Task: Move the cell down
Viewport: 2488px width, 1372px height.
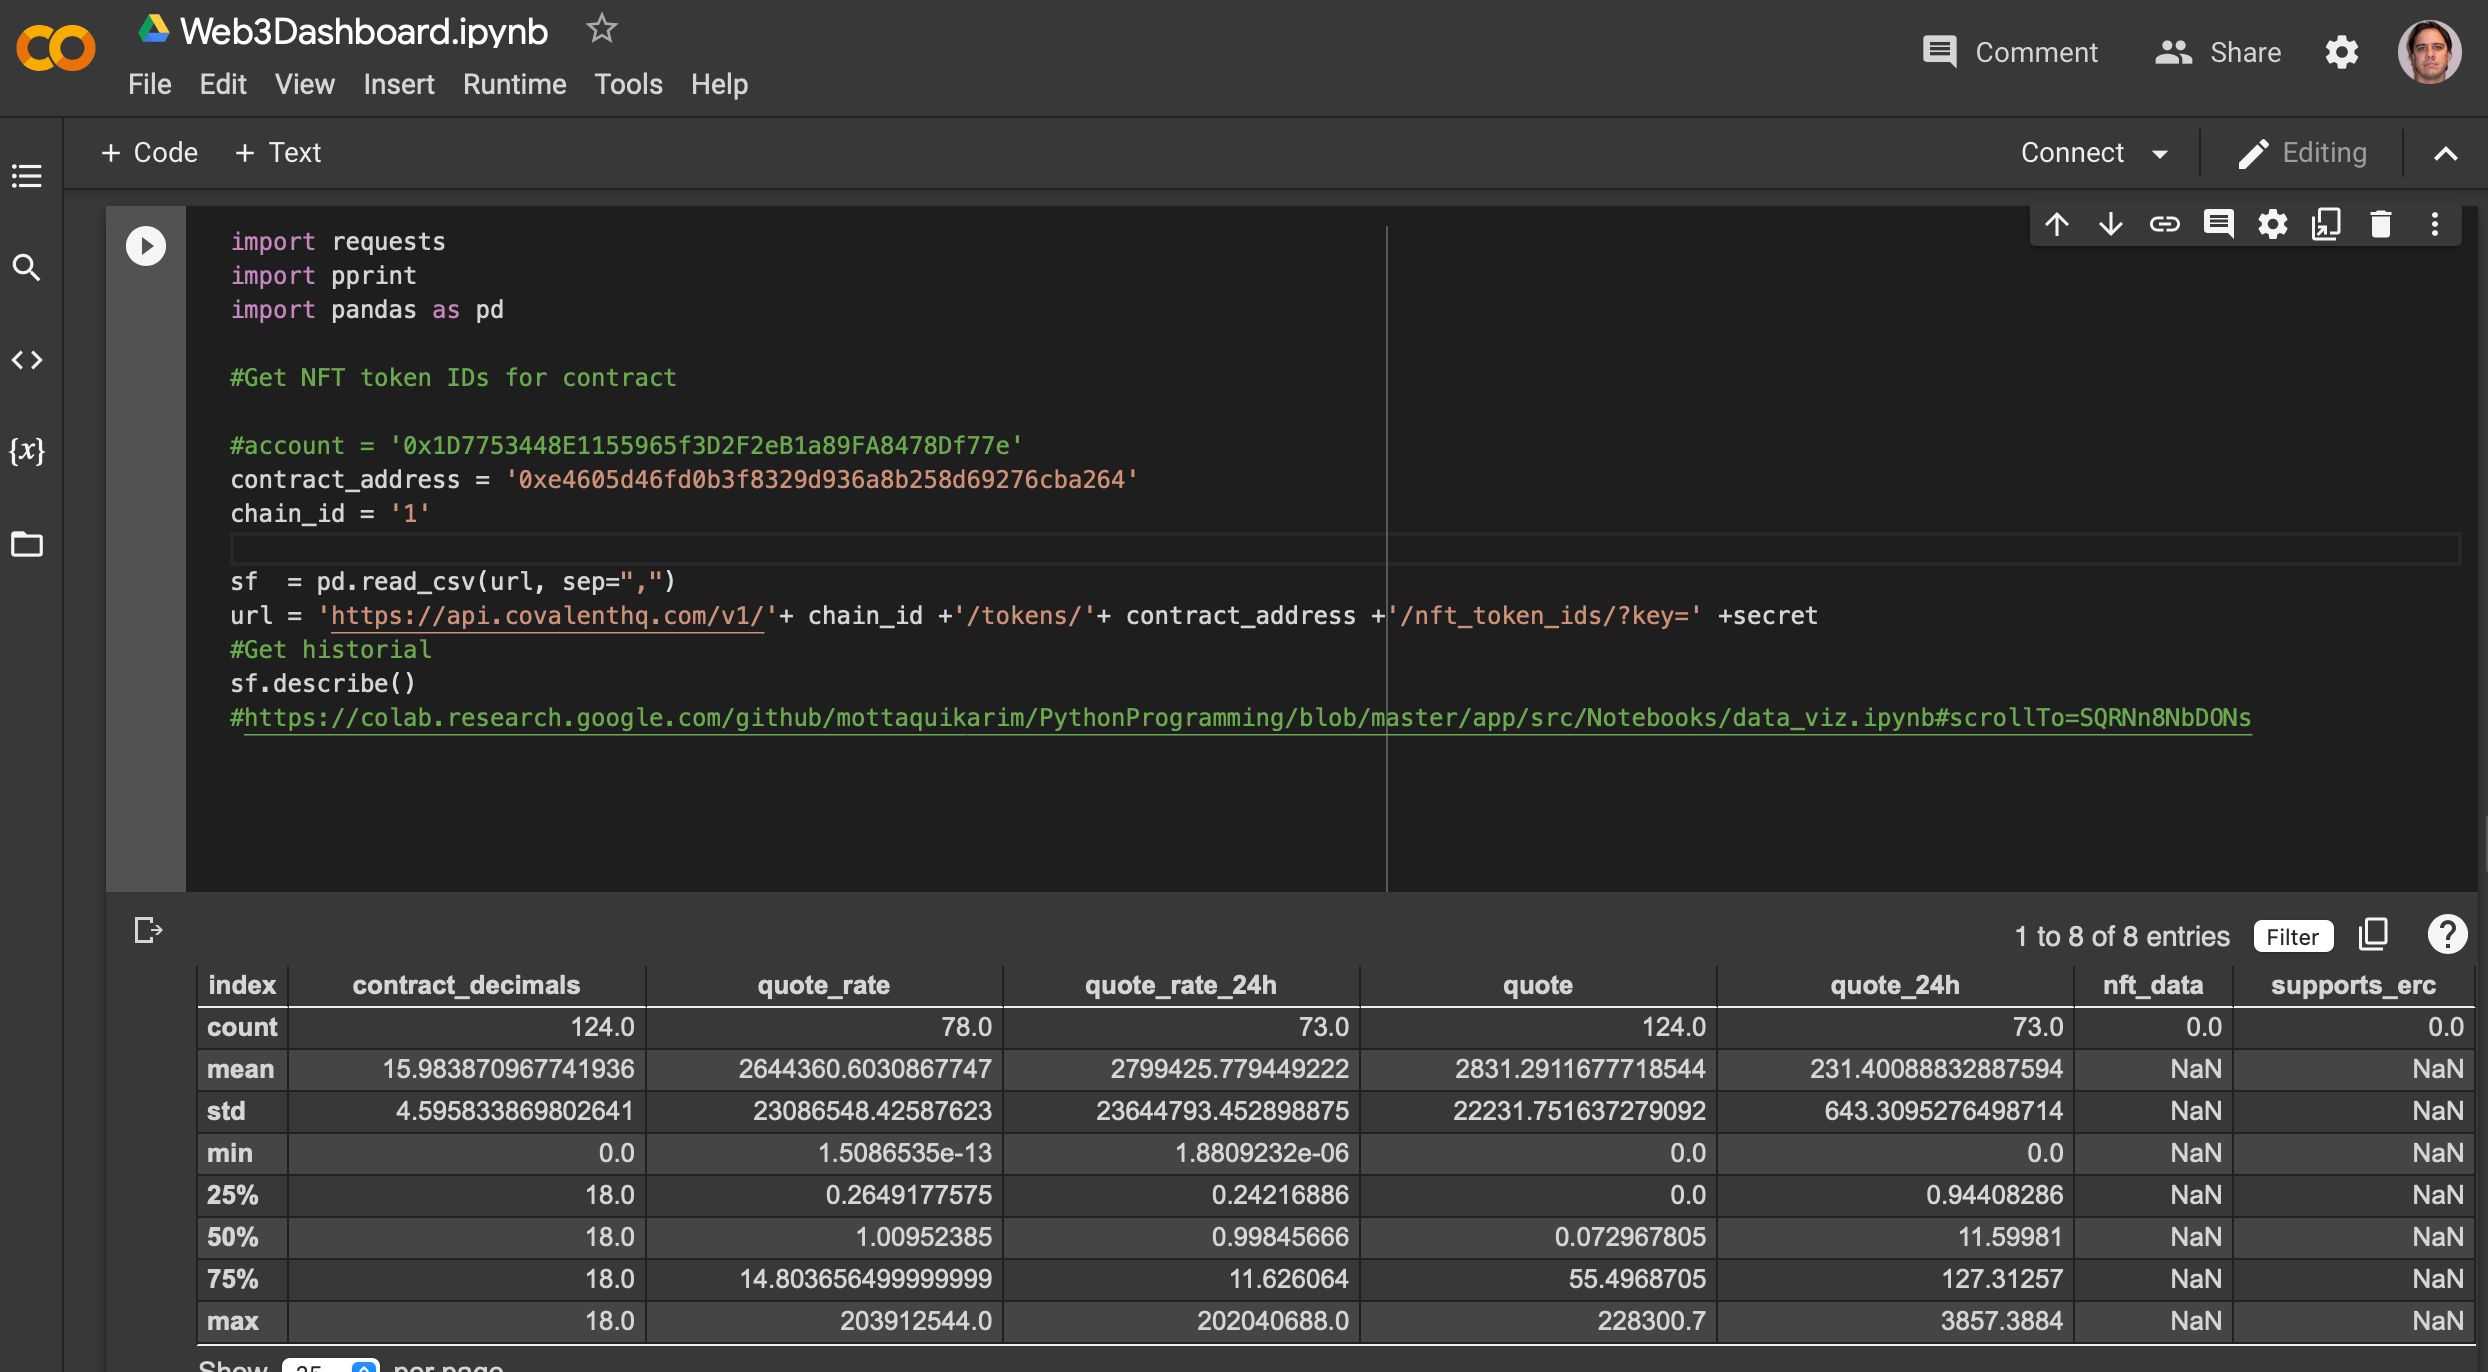Action: (x=2111, y=224)
